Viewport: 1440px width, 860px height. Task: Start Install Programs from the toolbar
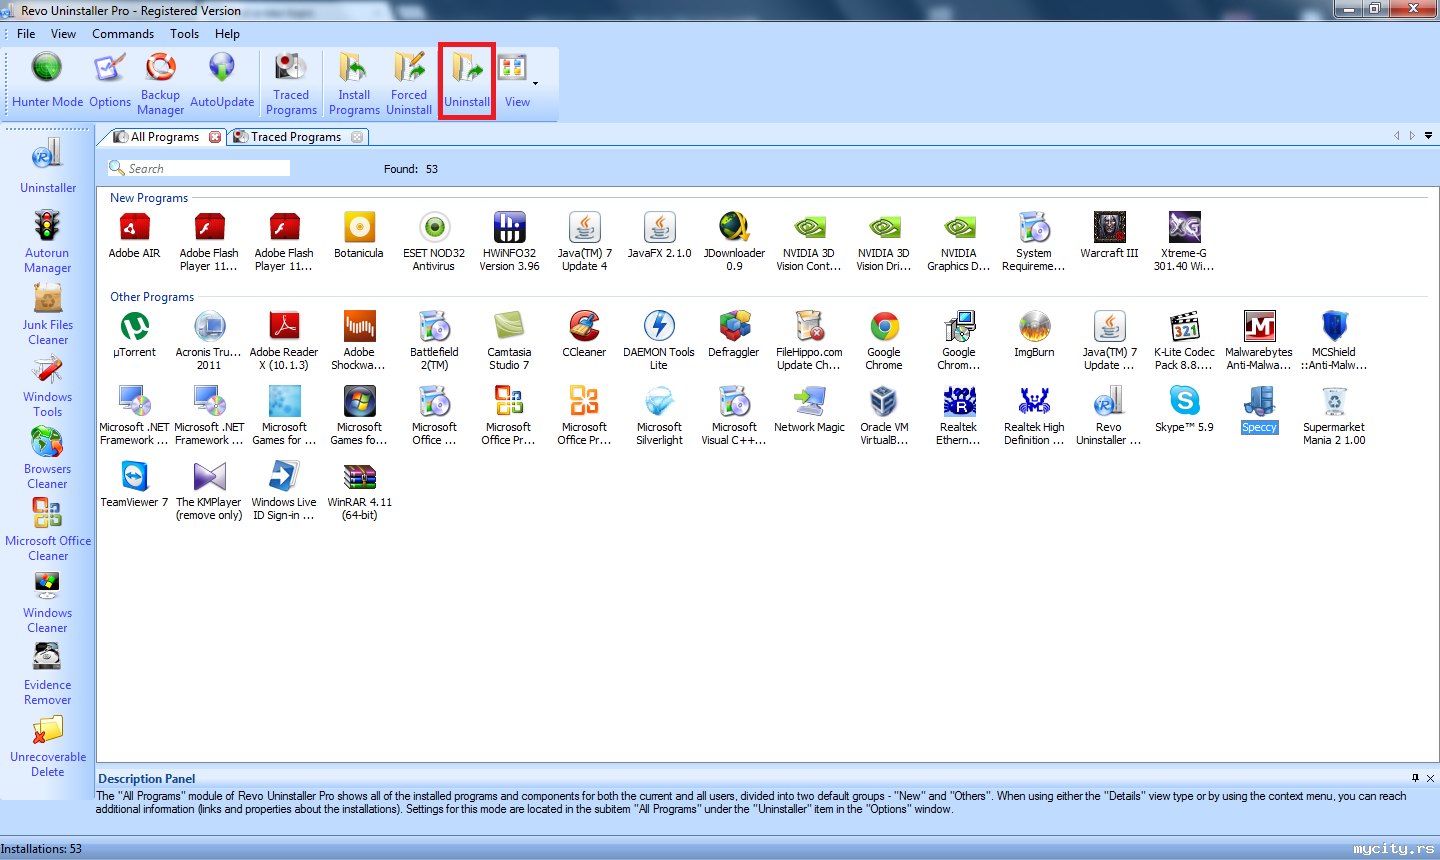354,84
